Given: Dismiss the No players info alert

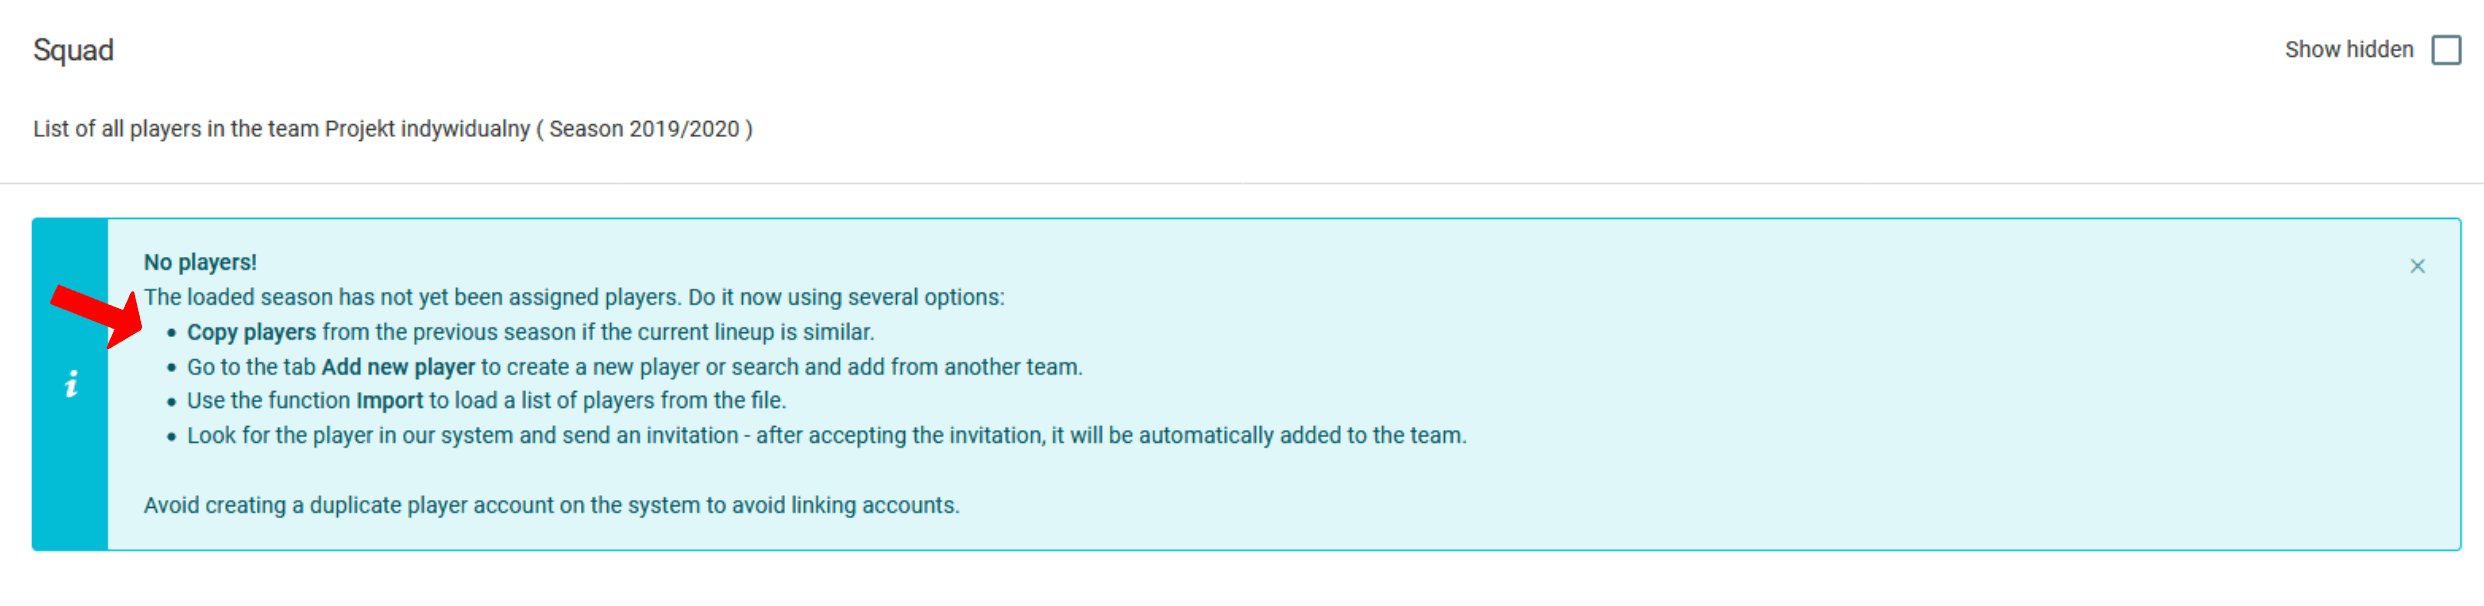Looking at the screenshot, I should click(2417, 266).
